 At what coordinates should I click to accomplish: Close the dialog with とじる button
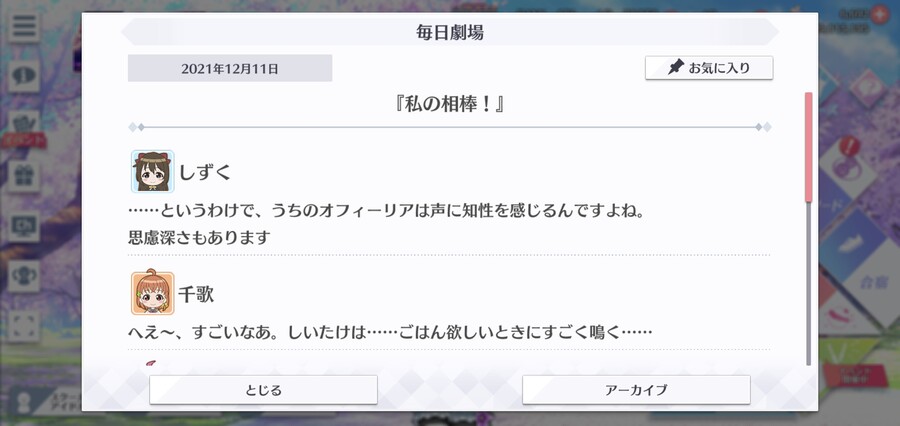(263, 390)
